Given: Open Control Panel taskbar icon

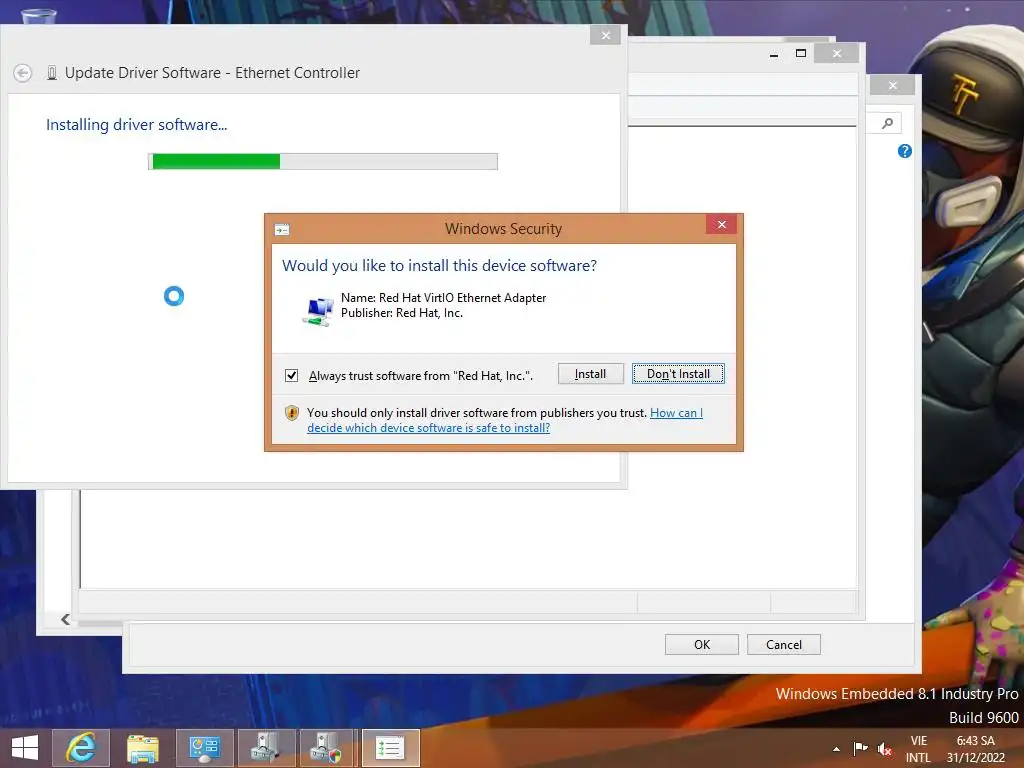Looking at the screenshot, I should (204, 748).
